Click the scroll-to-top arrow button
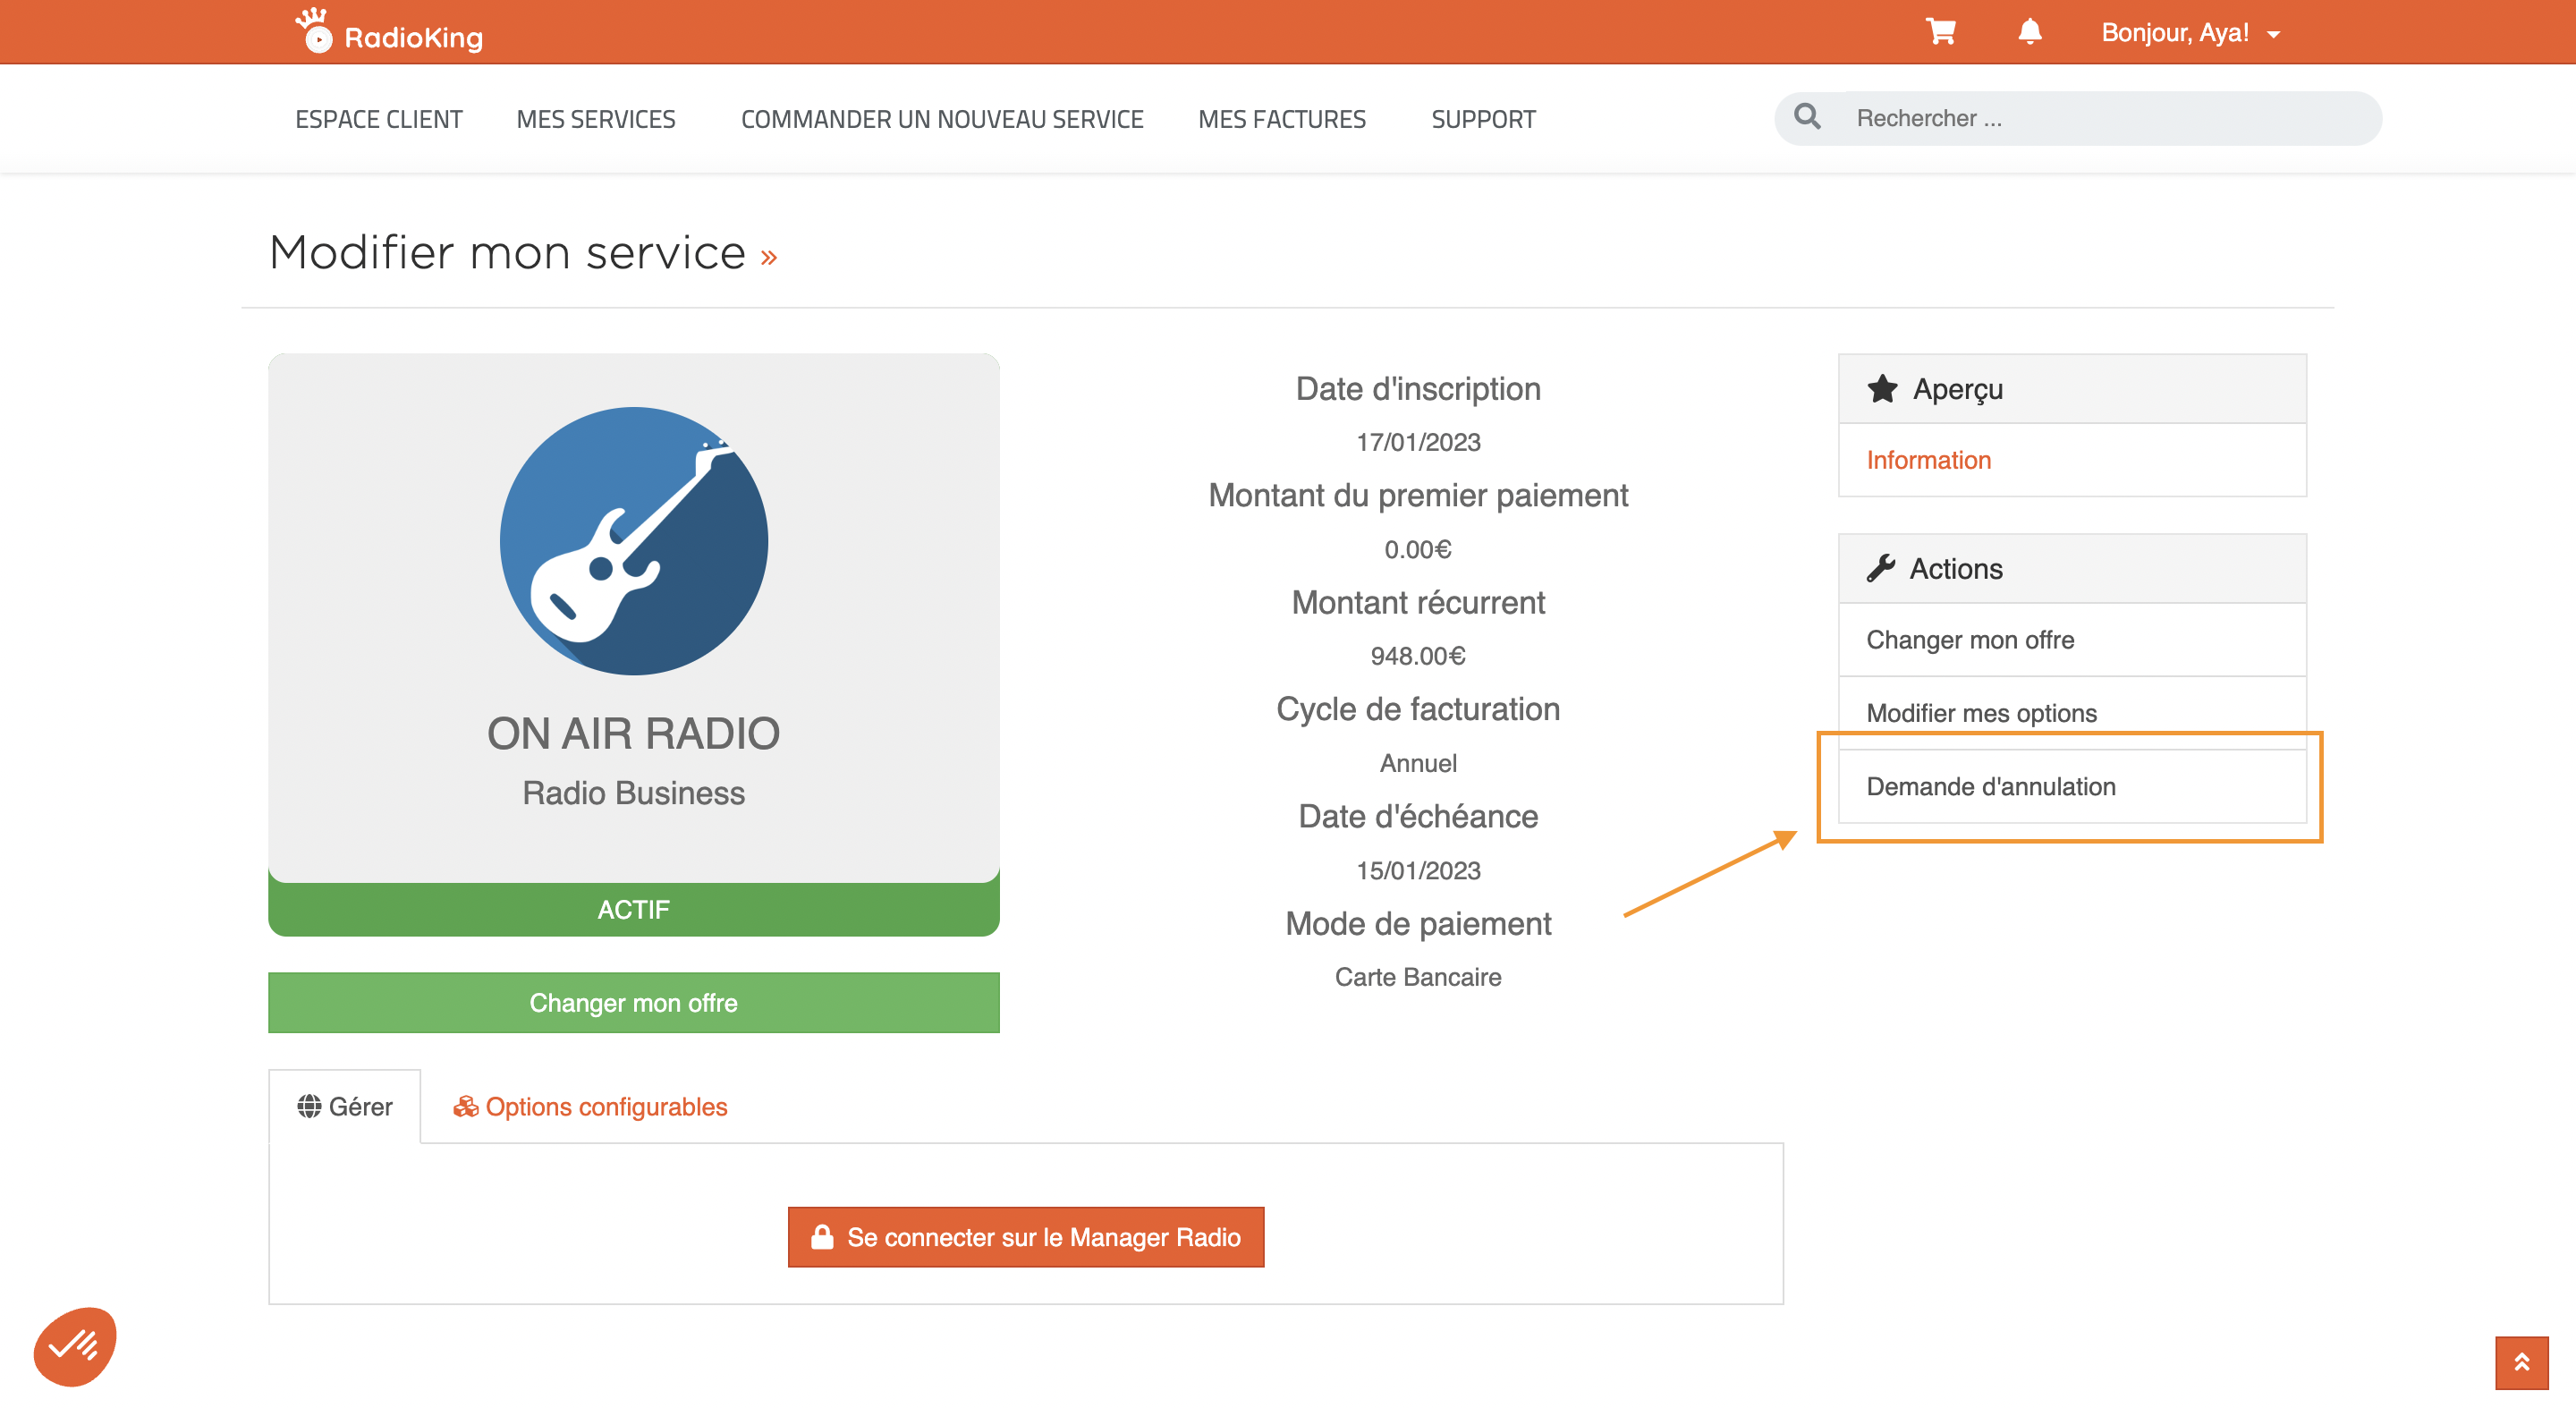 [2521, 1362]
